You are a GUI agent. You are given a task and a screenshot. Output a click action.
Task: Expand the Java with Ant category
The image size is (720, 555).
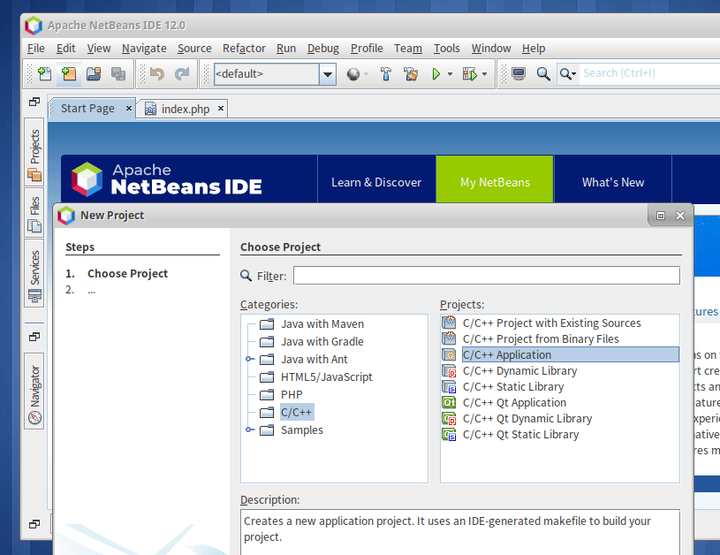click(x=249, y=359)
